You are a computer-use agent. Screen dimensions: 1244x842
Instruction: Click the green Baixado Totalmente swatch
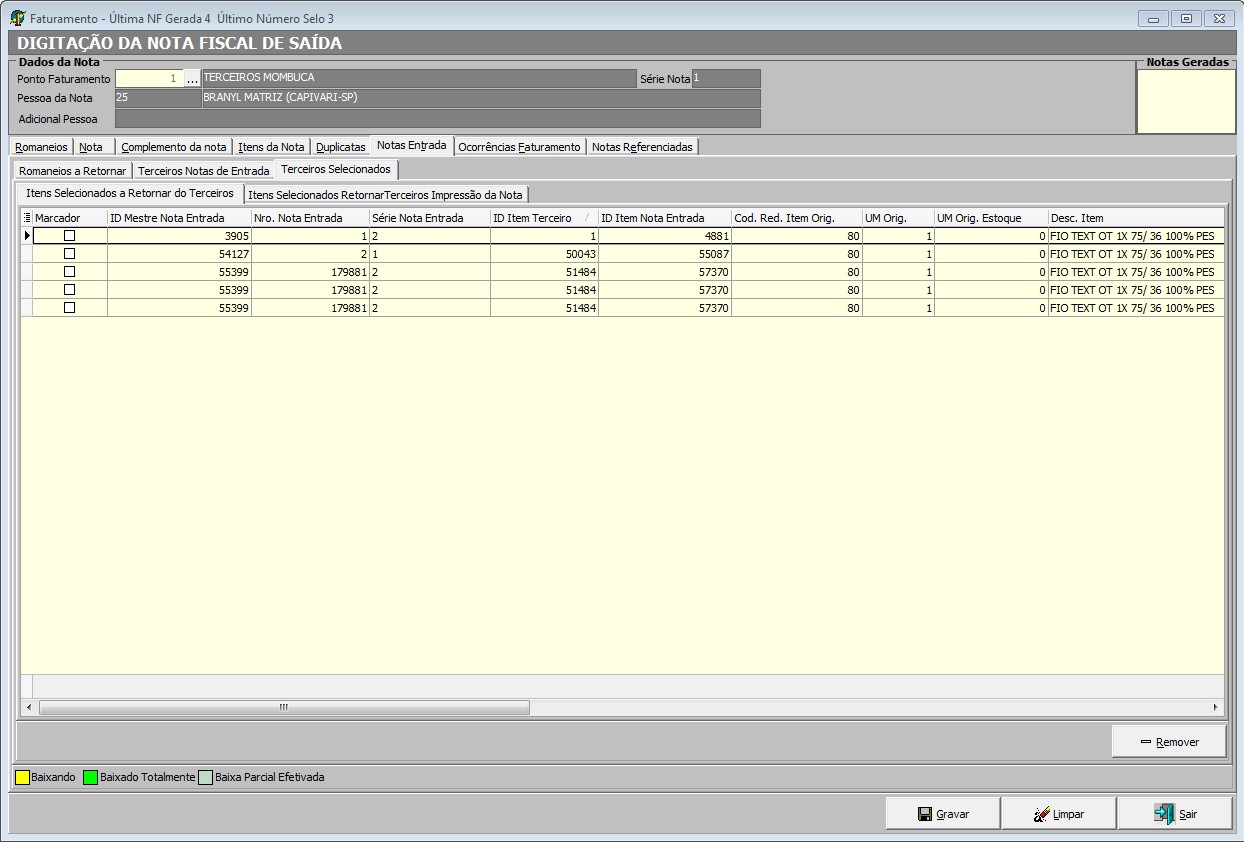point(90,777)
